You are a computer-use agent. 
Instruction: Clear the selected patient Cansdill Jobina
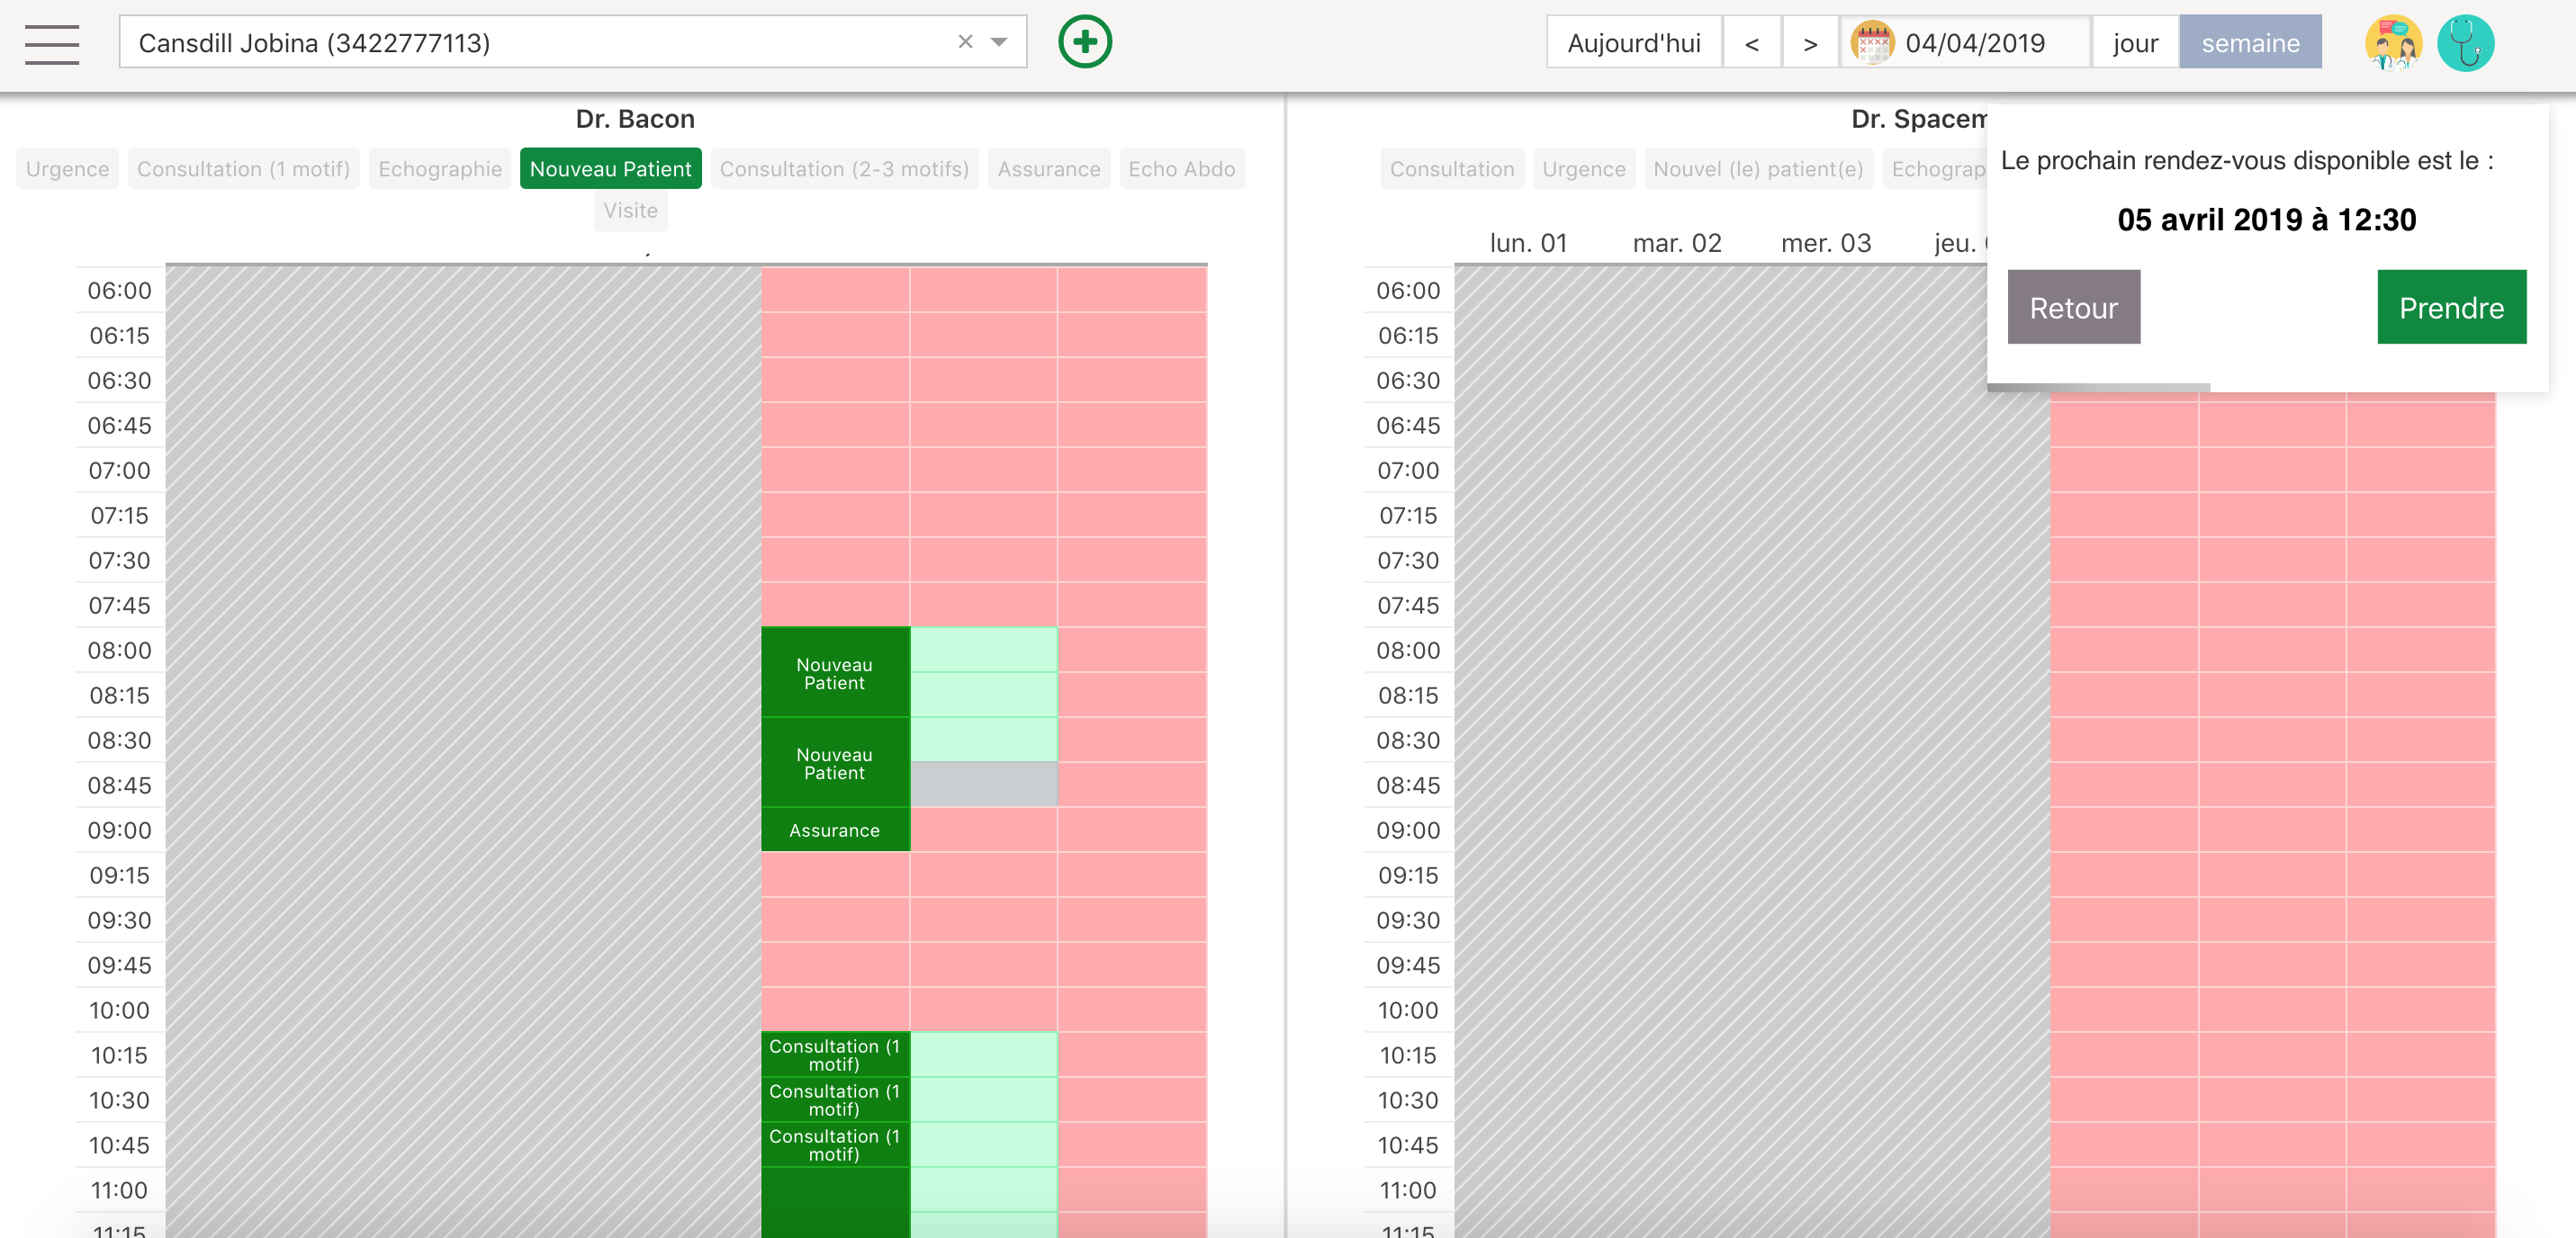pyautogui.click(x=965, y=42)
